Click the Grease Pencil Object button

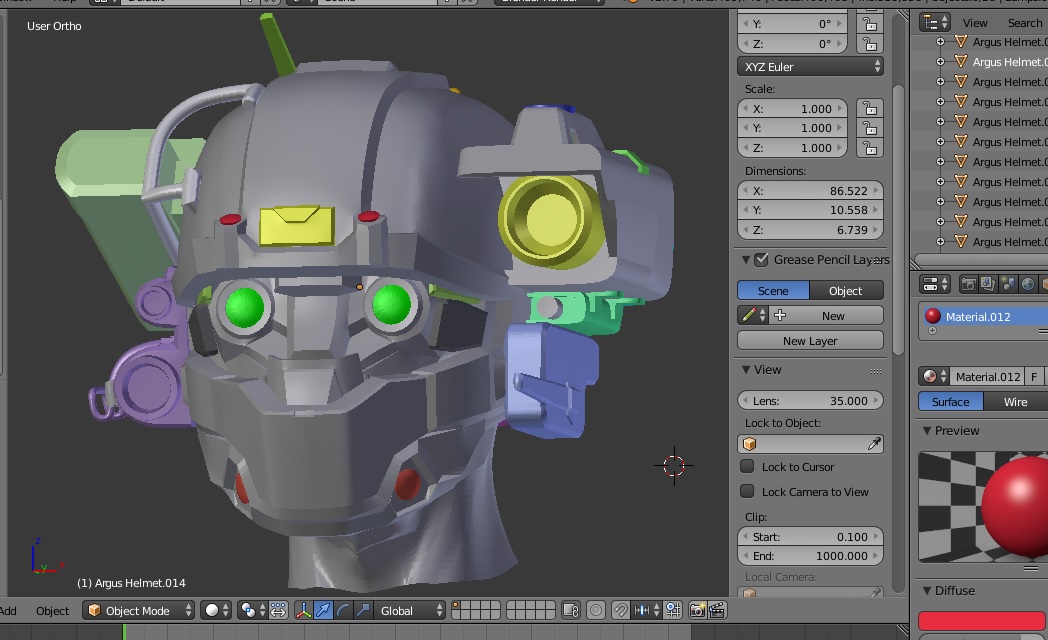coord(846,291)
